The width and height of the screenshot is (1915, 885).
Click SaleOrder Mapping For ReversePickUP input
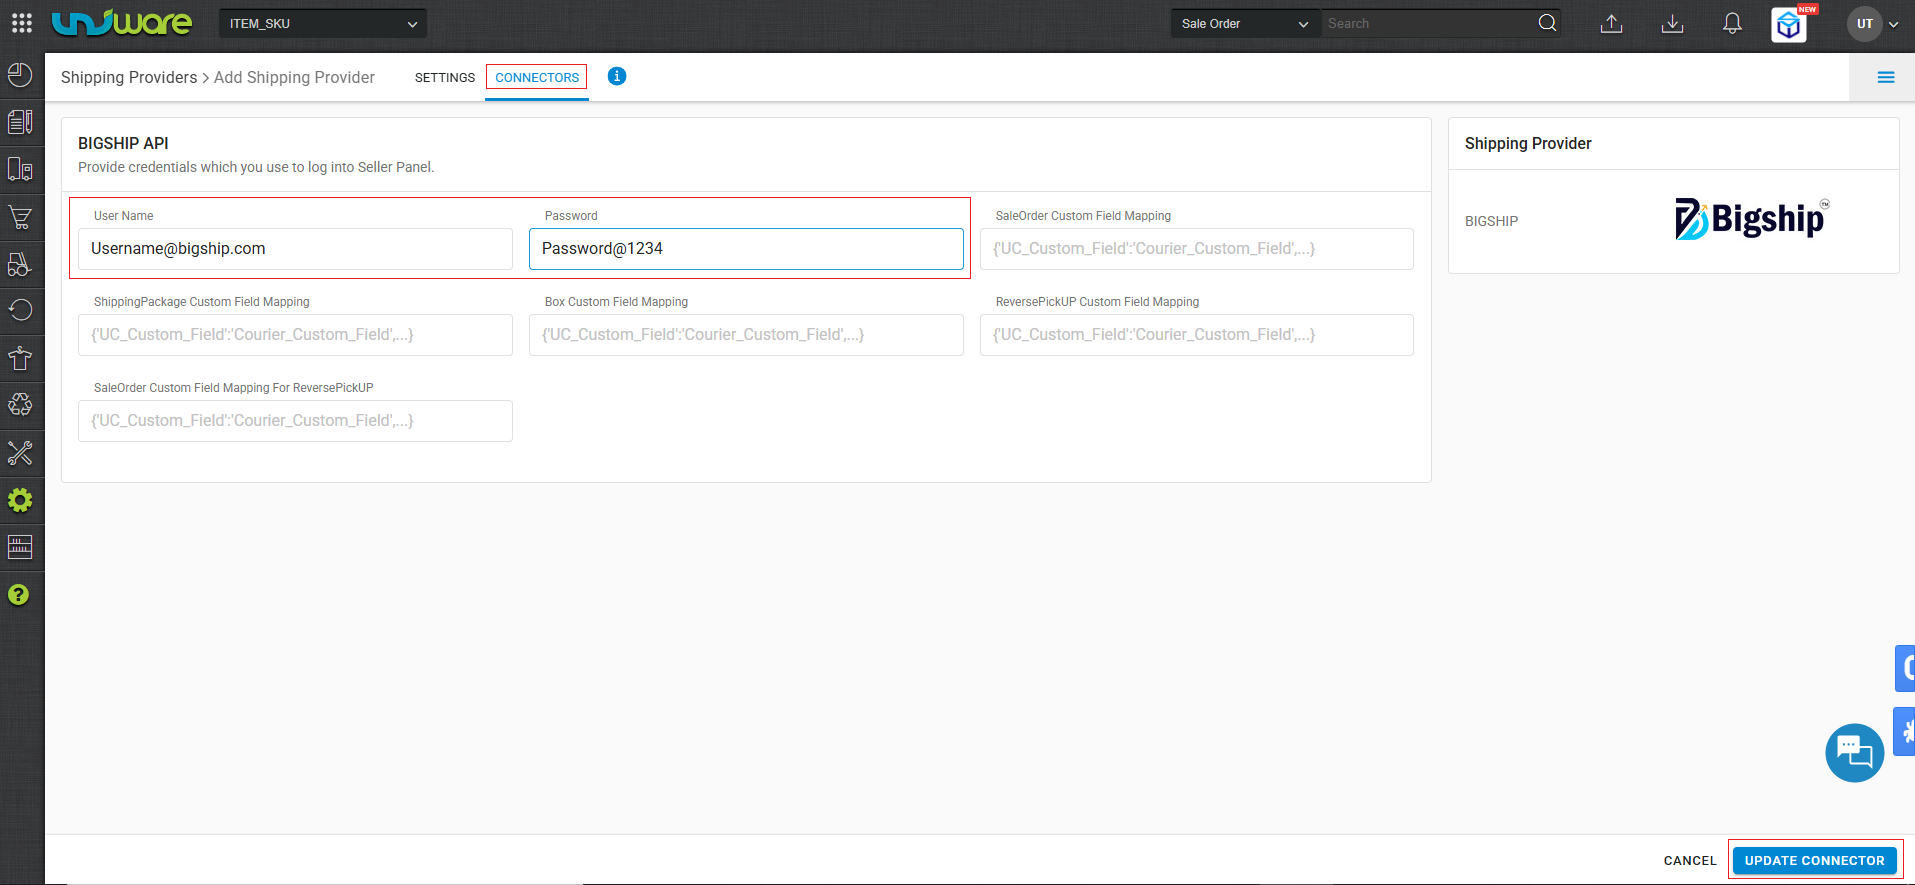[295, 421]
